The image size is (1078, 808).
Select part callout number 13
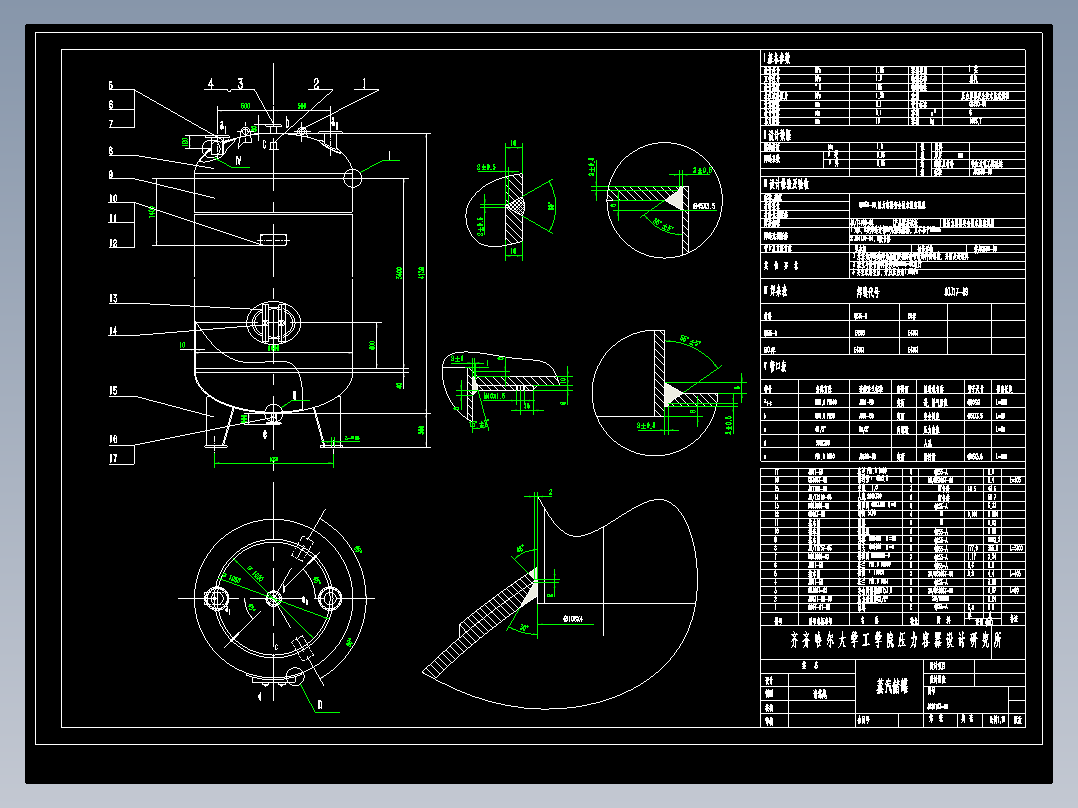[113, 298]
